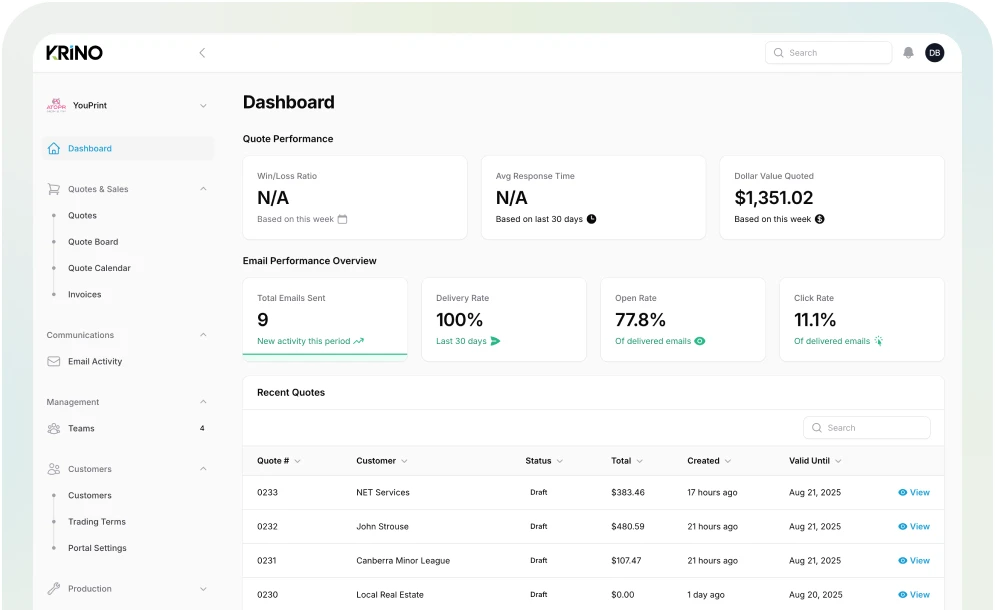The height and width of the screenshot is (610, 995).
Task: View quote 0233 for NET Services
Action: (x=914, y=493)
